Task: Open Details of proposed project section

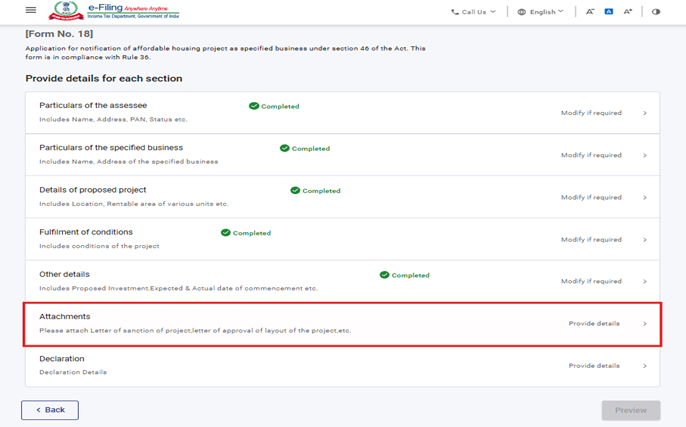Action: pos(93,190)
